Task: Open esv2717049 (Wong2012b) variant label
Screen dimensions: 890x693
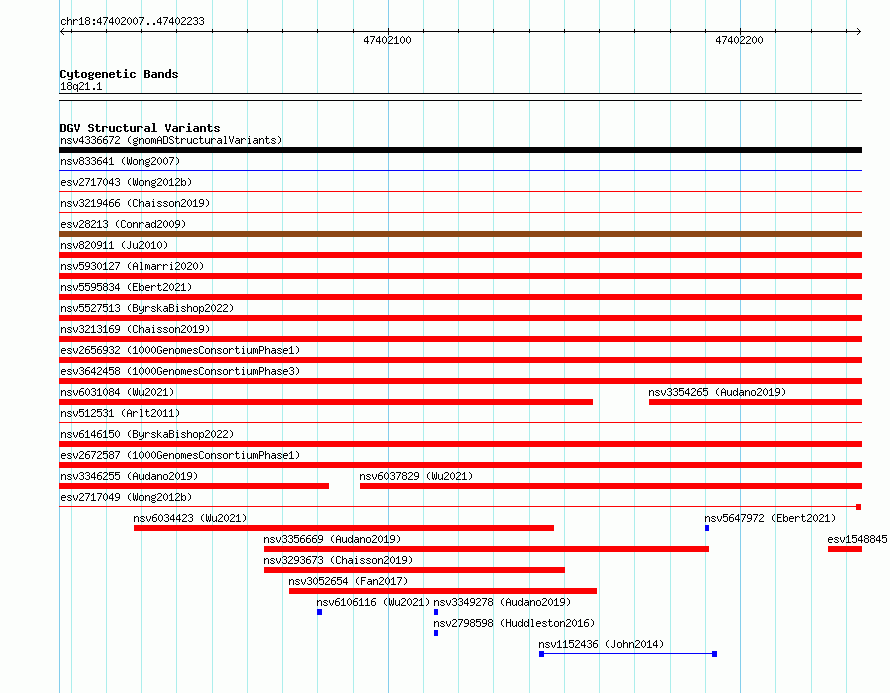Action: click(126, 497)
